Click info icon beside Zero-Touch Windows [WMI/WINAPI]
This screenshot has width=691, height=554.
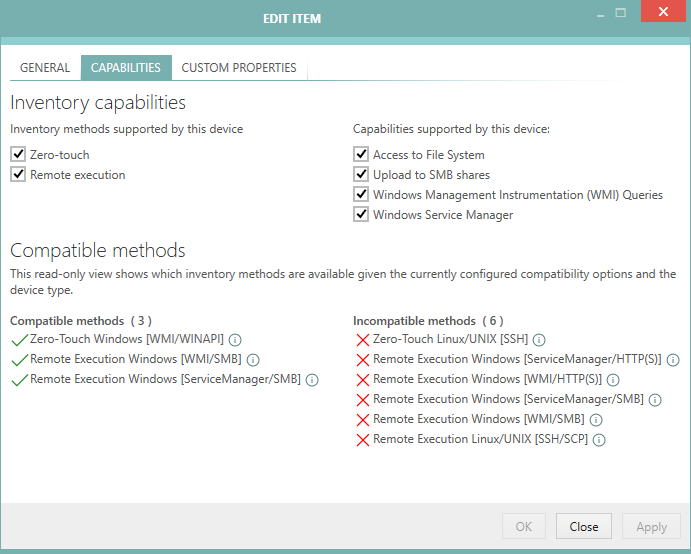pos(234,340)
